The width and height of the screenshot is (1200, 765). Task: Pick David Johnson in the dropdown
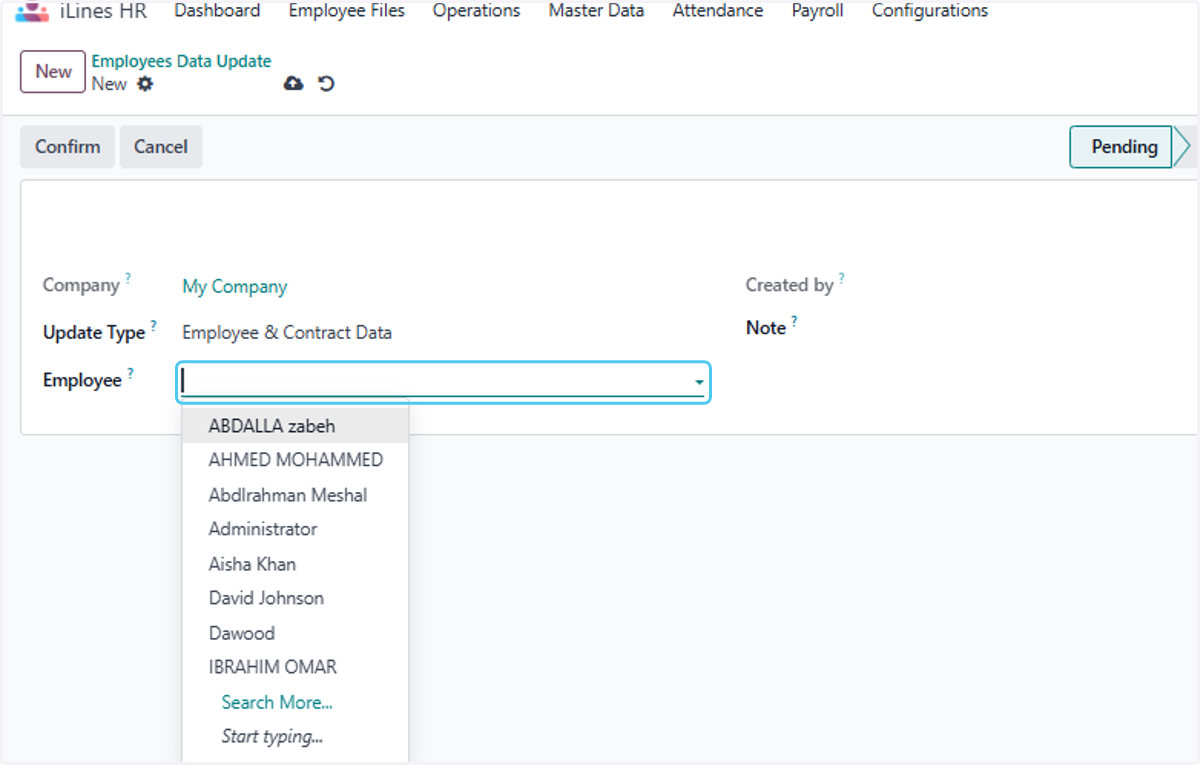point(295,598)
